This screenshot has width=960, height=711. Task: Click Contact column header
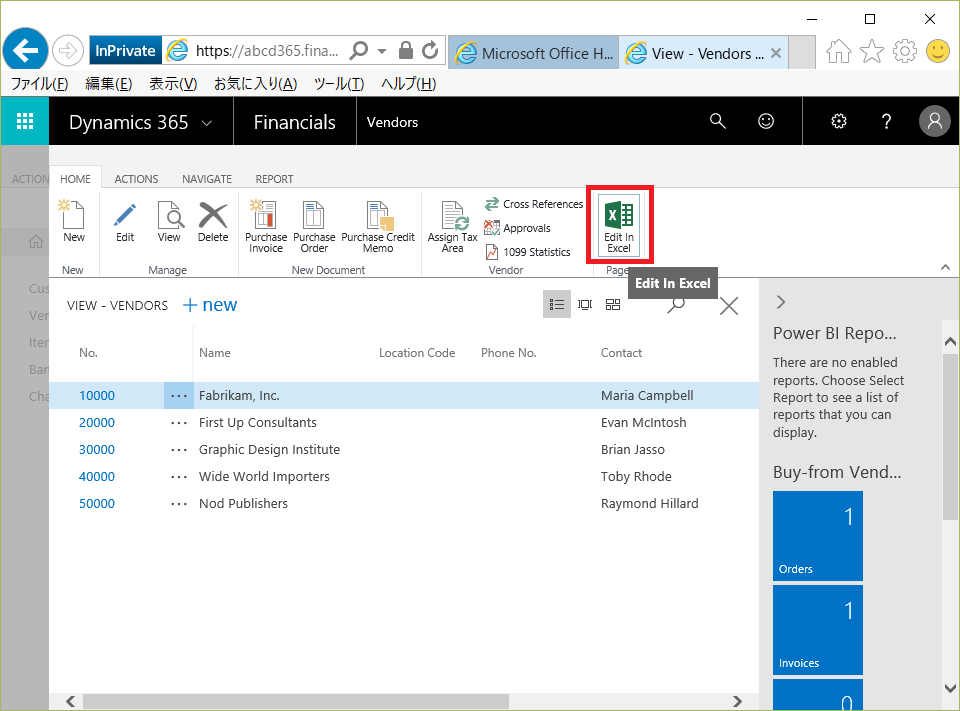point(621,353)
